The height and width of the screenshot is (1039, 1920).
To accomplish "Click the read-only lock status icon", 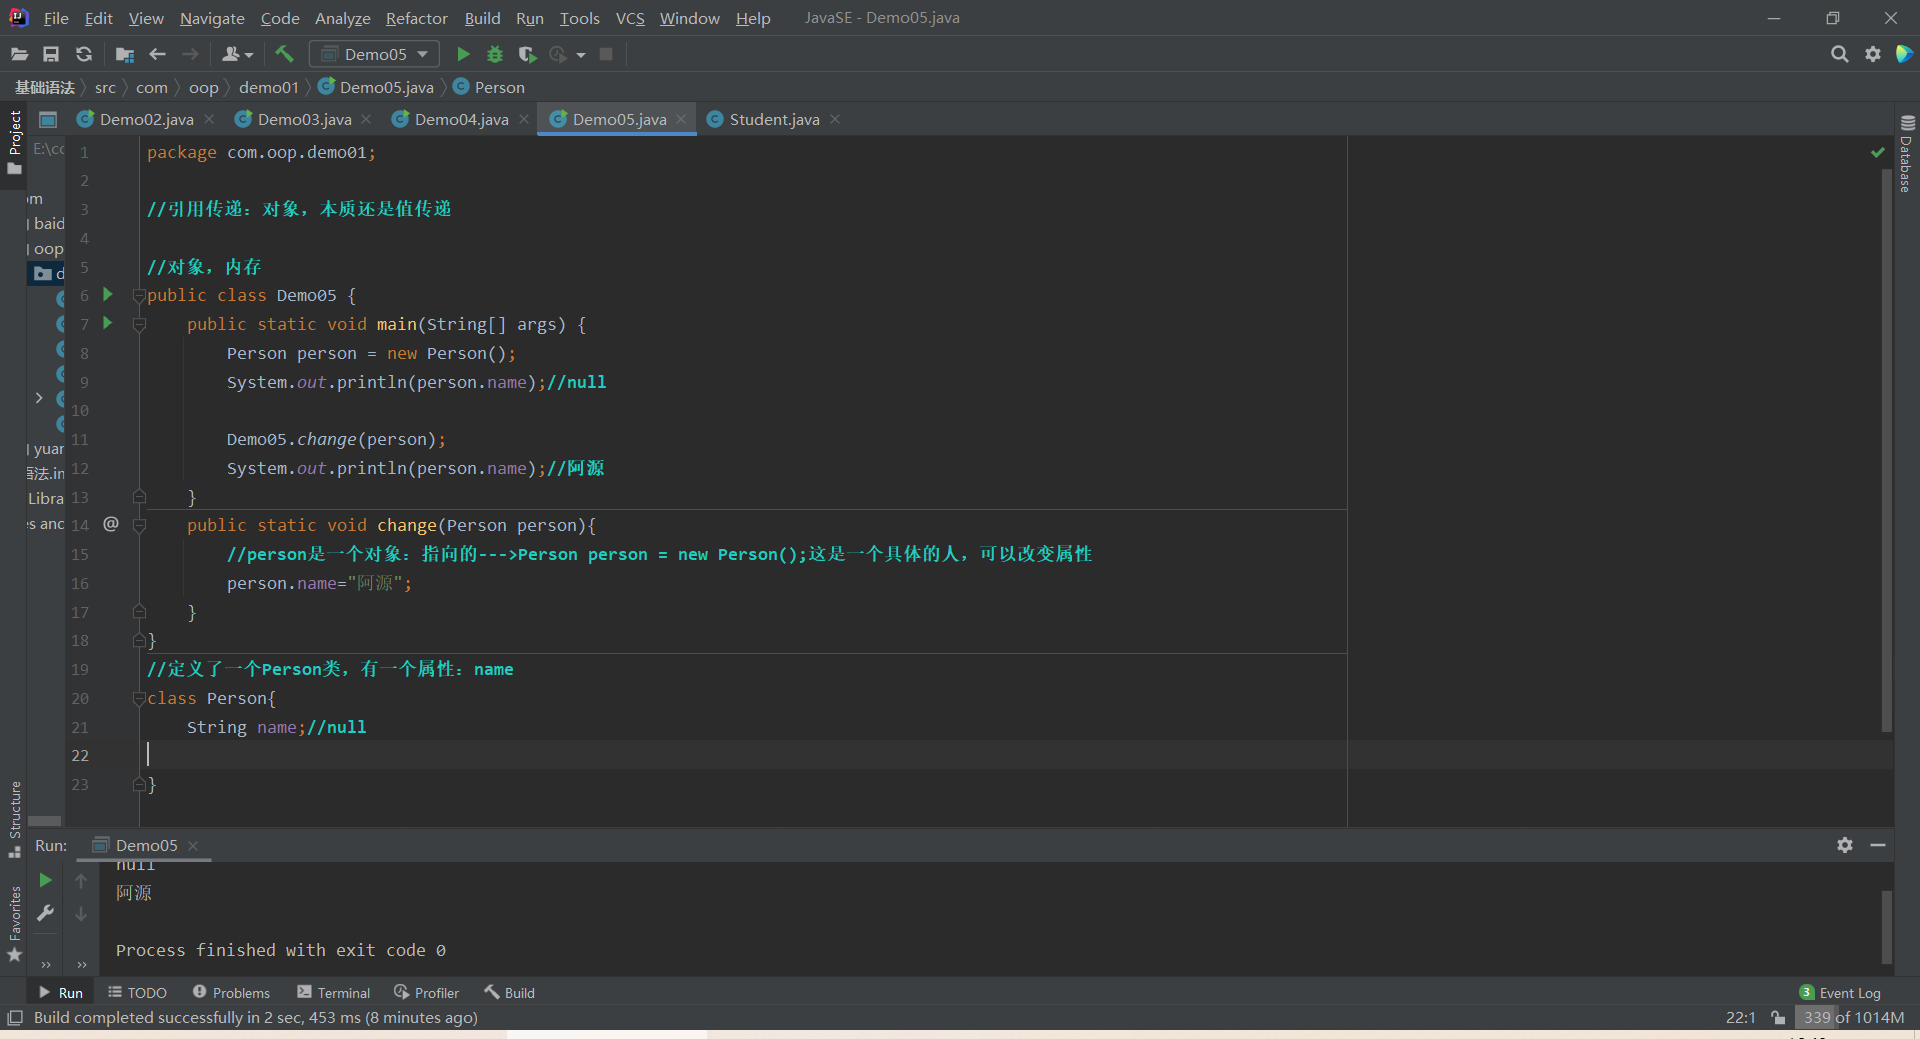I will click(1778, 1017).
